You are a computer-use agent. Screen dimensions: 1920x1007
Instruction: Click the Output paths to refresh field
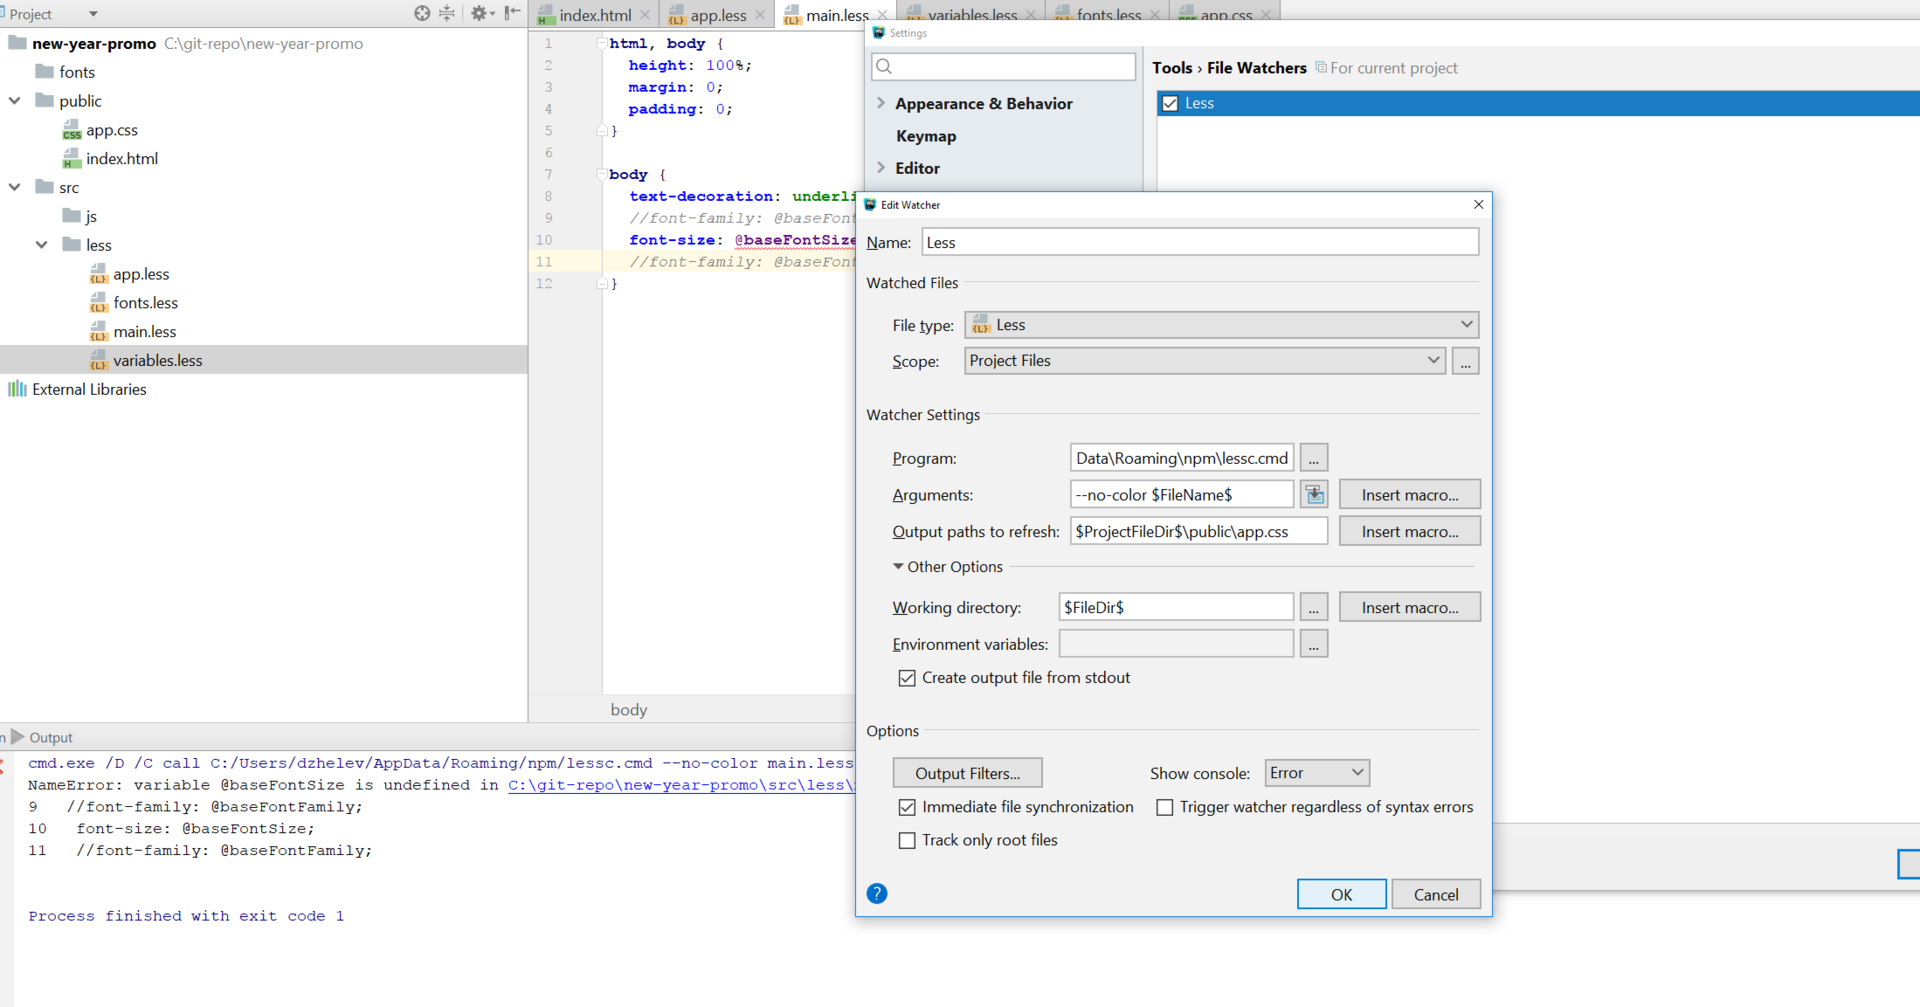[x=1198, y=531]
